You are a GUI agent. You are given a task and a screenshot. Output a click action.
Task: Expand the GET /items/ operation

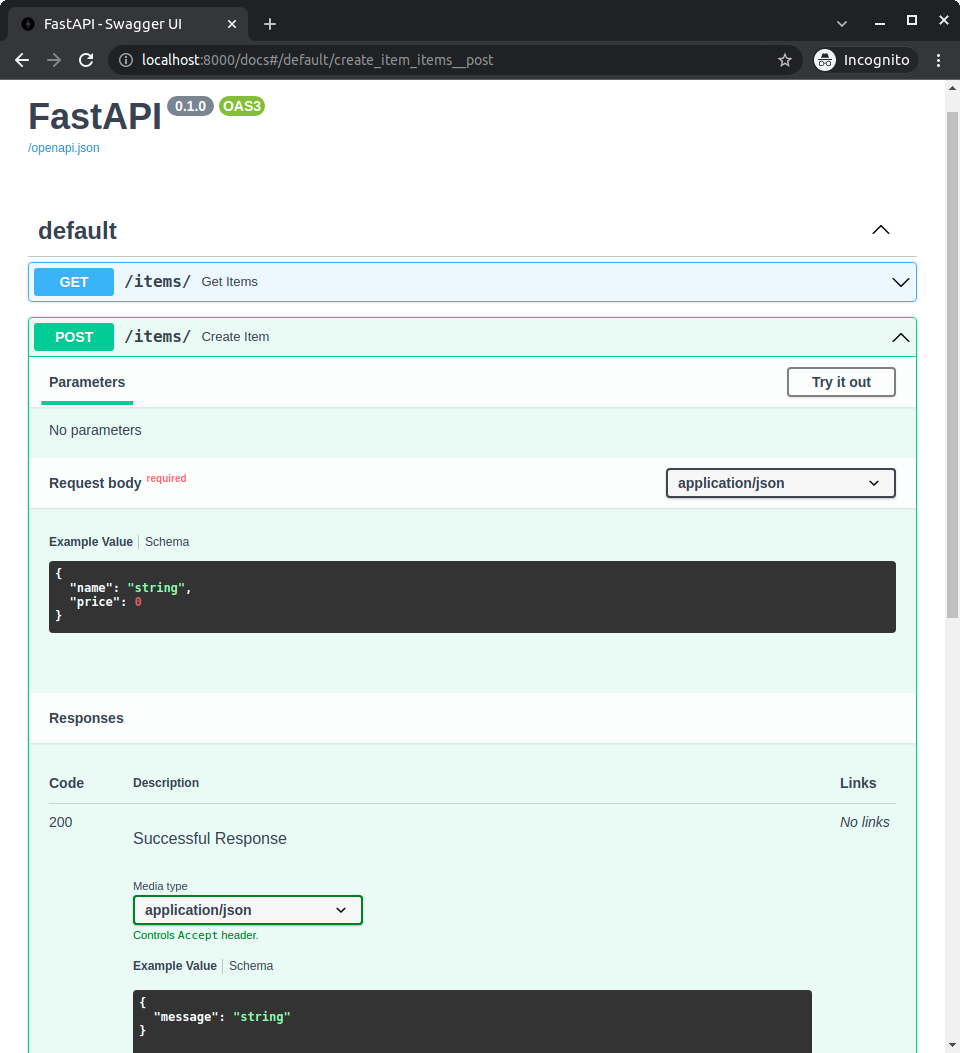click(x=900, y=282)
